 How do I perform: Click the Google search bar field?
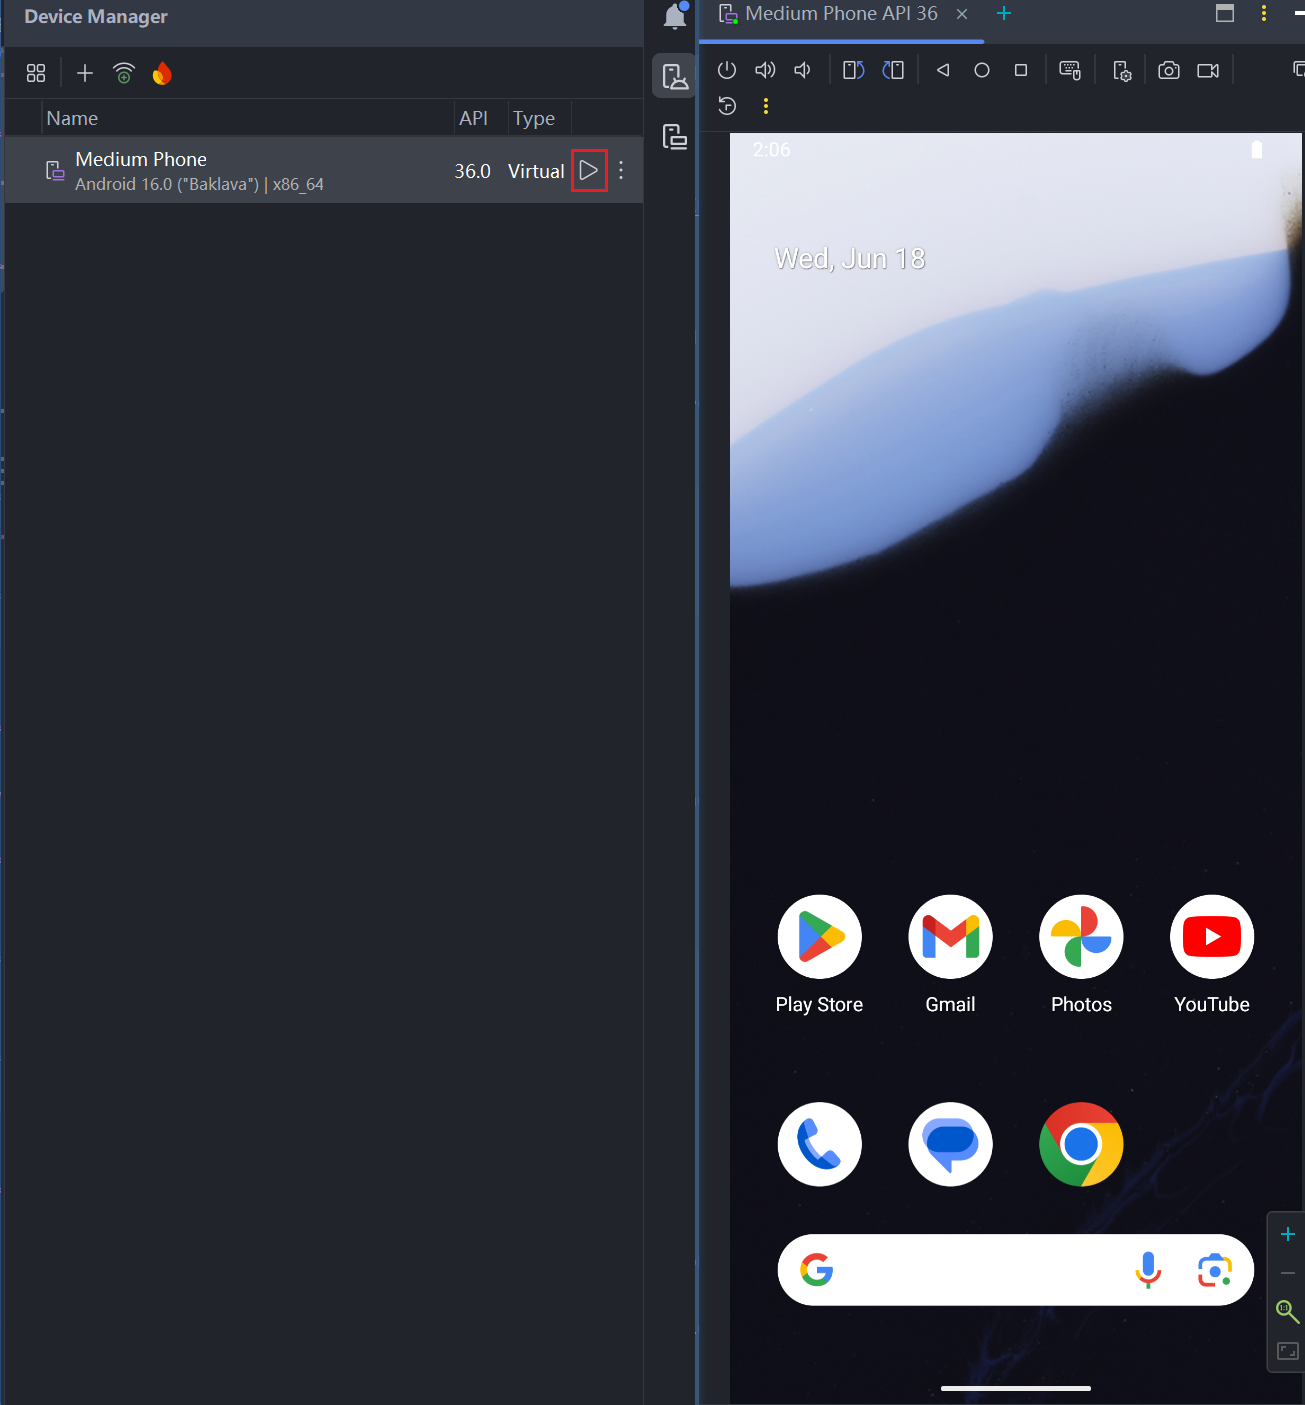(1015, 1270)
